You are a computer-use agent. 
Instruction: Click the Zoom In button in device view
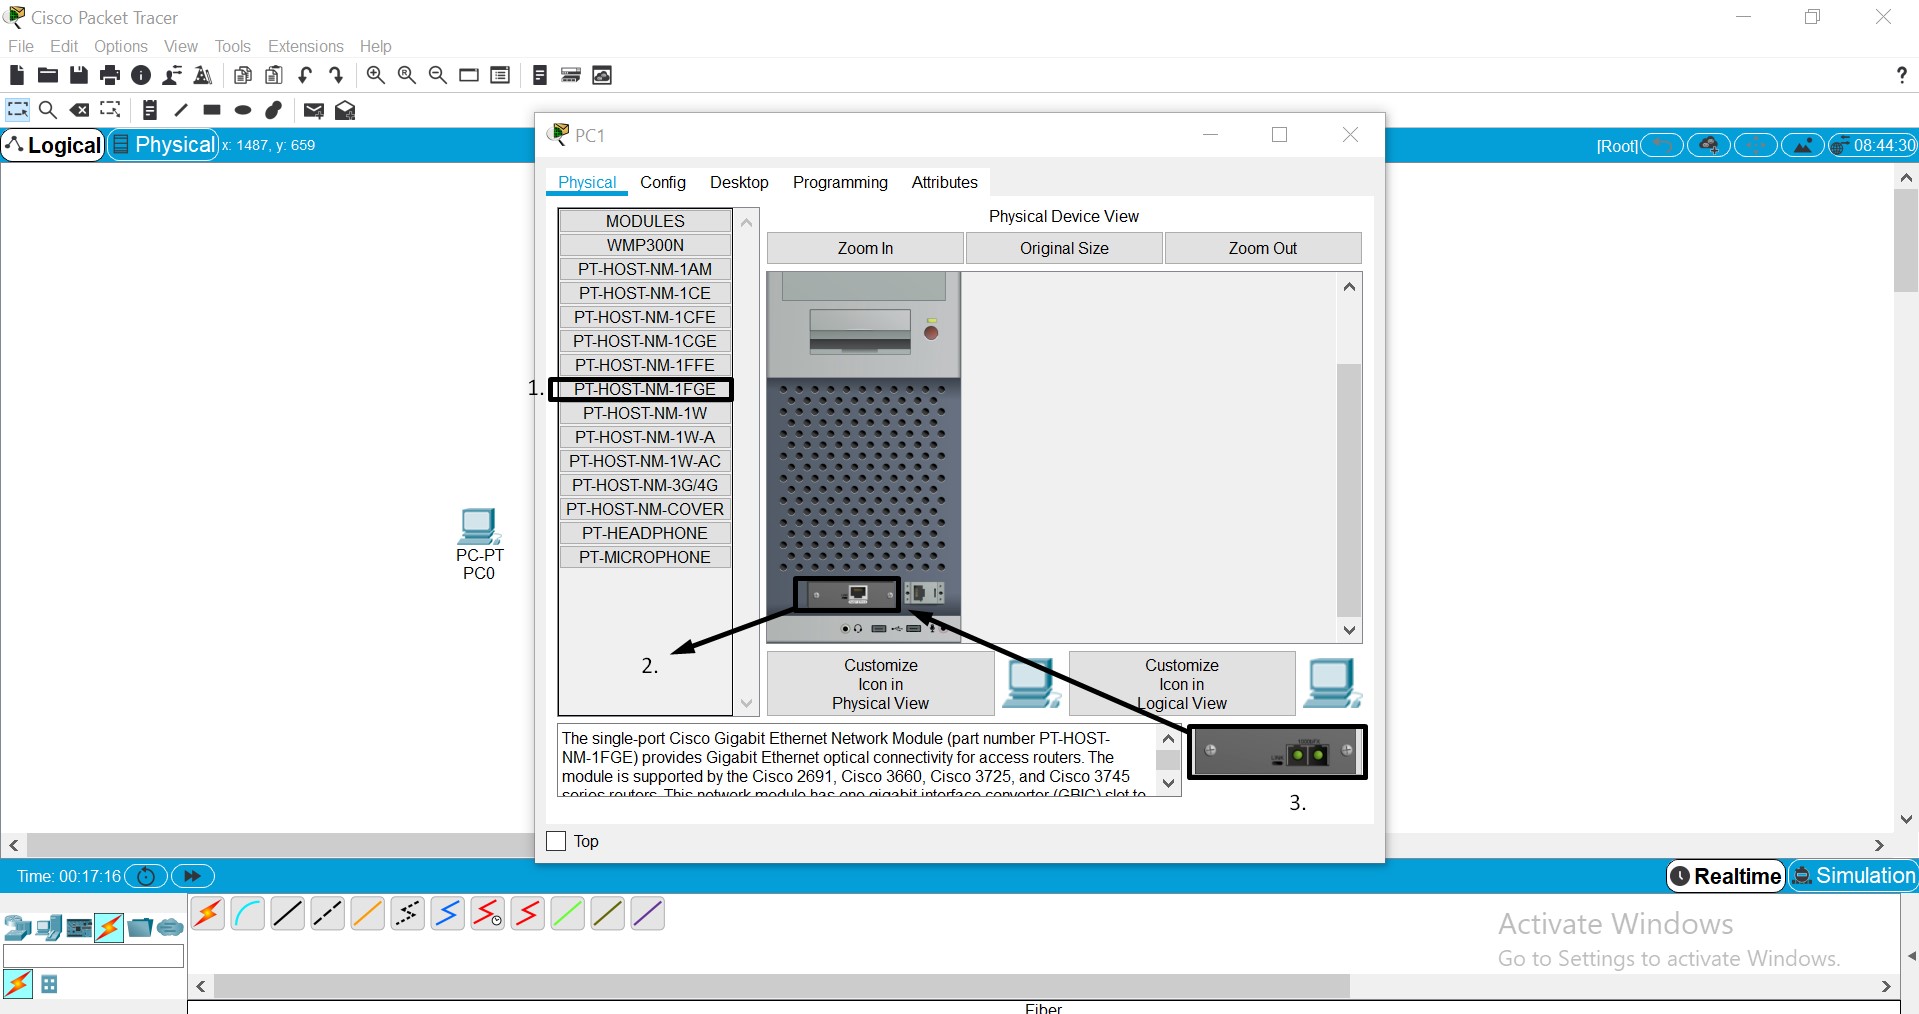coord(865,248)
